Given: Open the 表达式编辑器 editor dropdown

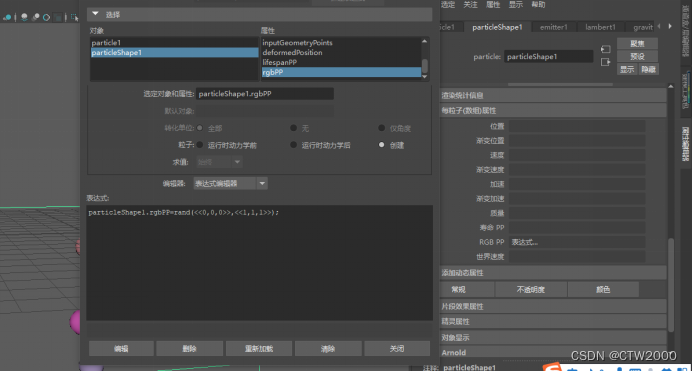Looking at the screenshot, I should (x=230, y=184).
